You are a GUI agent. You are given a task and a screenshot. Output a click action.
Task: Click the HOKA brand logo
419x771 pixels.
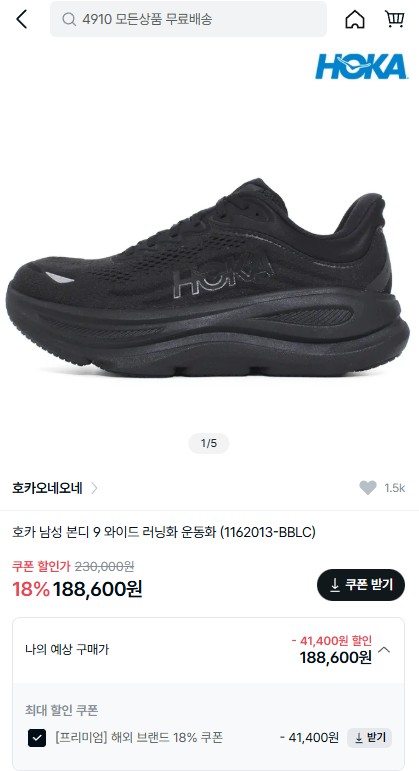361,66
